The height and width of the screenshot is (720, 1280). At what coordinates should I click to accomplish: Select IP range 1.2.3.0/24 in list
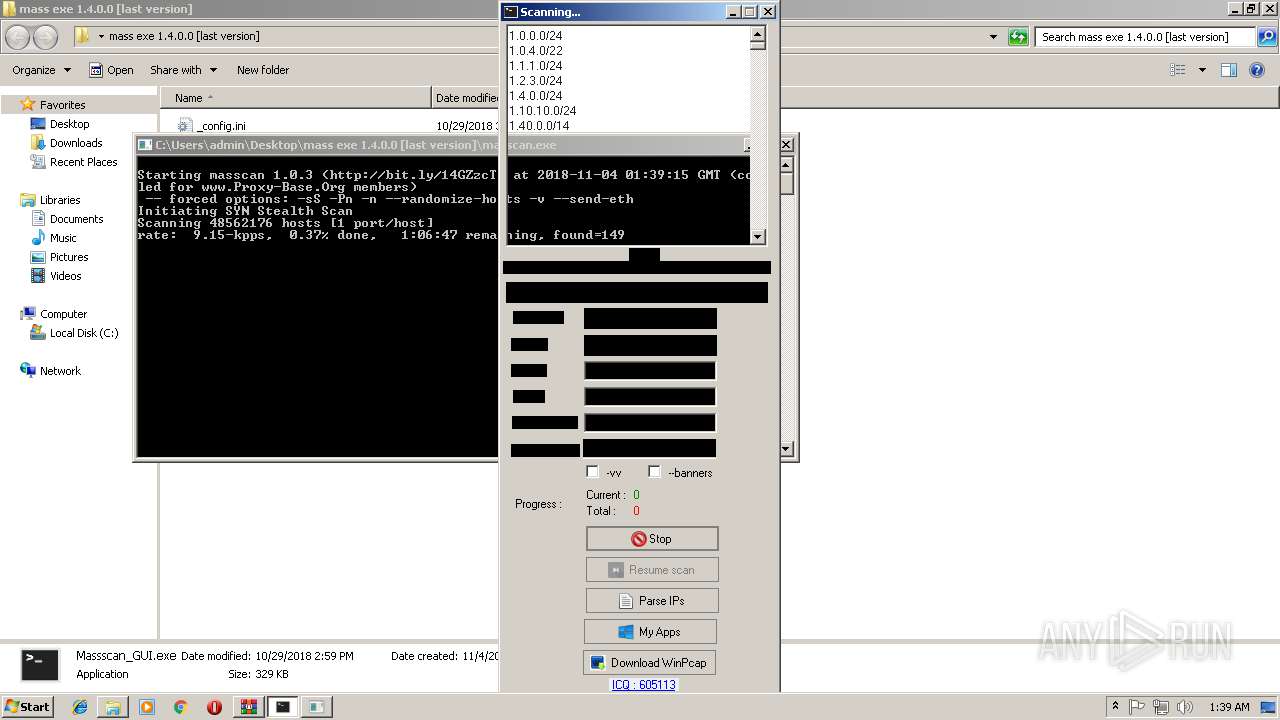pyautogui.click(x=536, y=81)
